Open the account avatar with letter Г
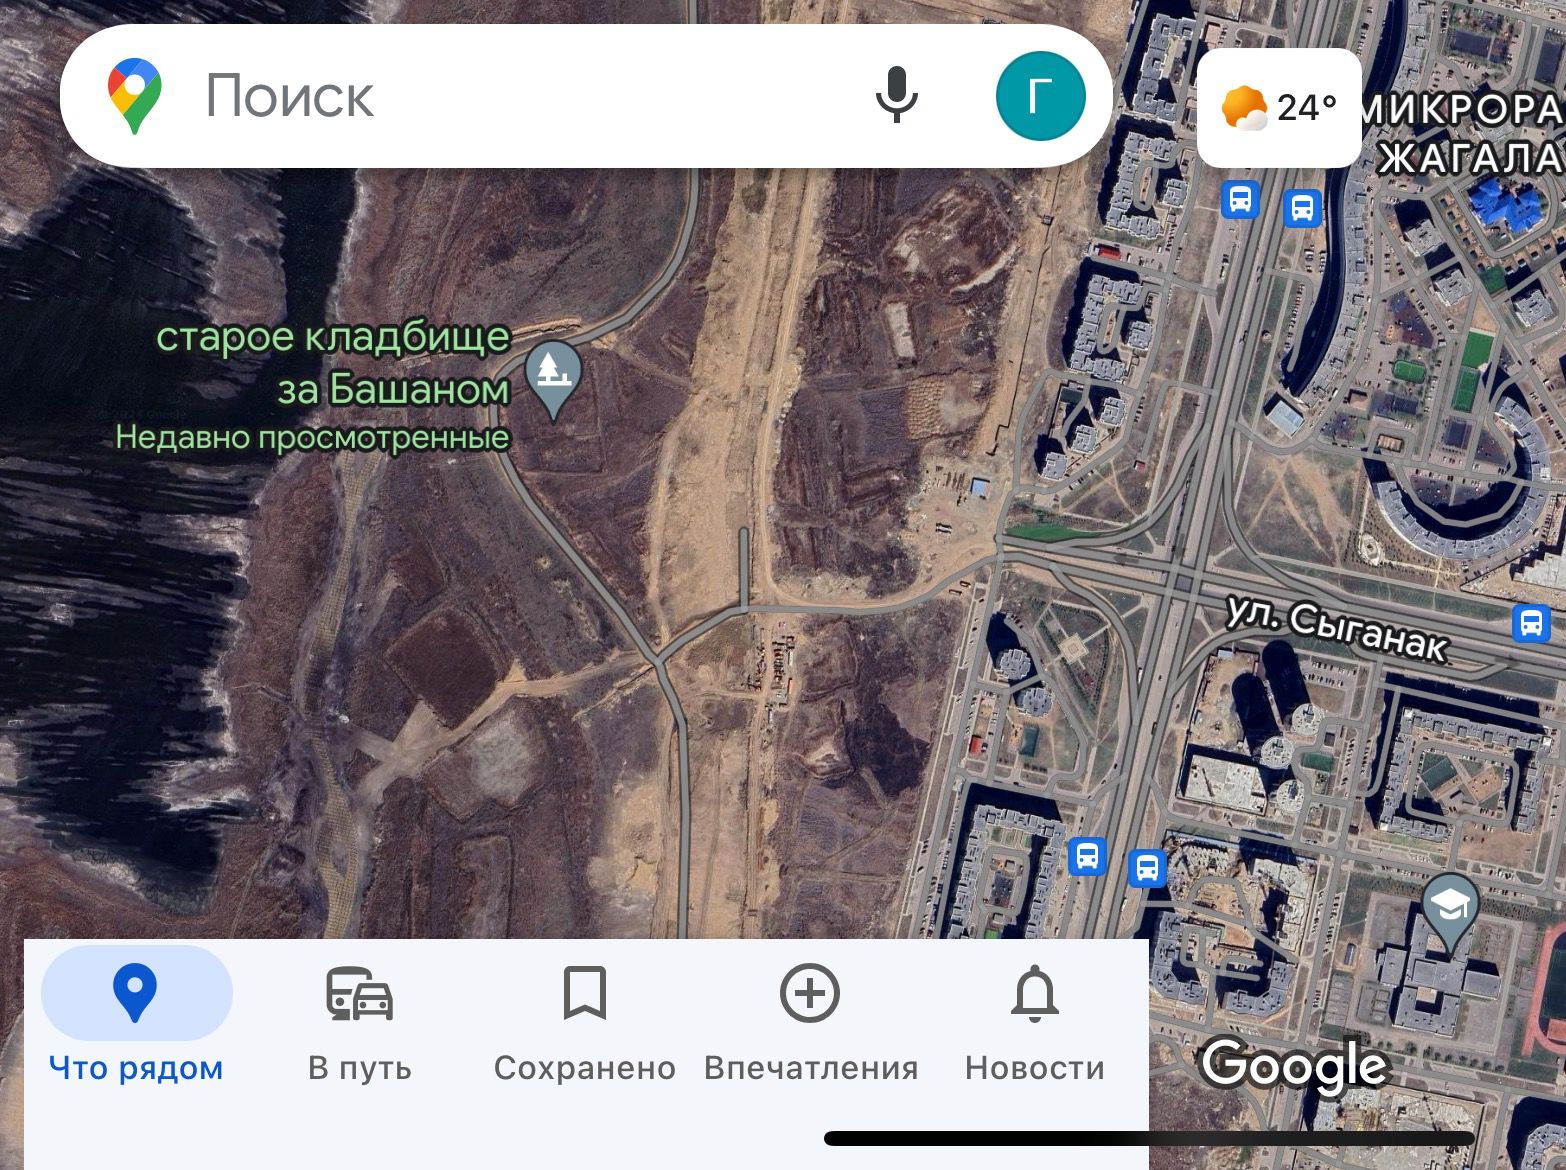Screen dimensions: 1566x1170 (x=1040, y=96)
